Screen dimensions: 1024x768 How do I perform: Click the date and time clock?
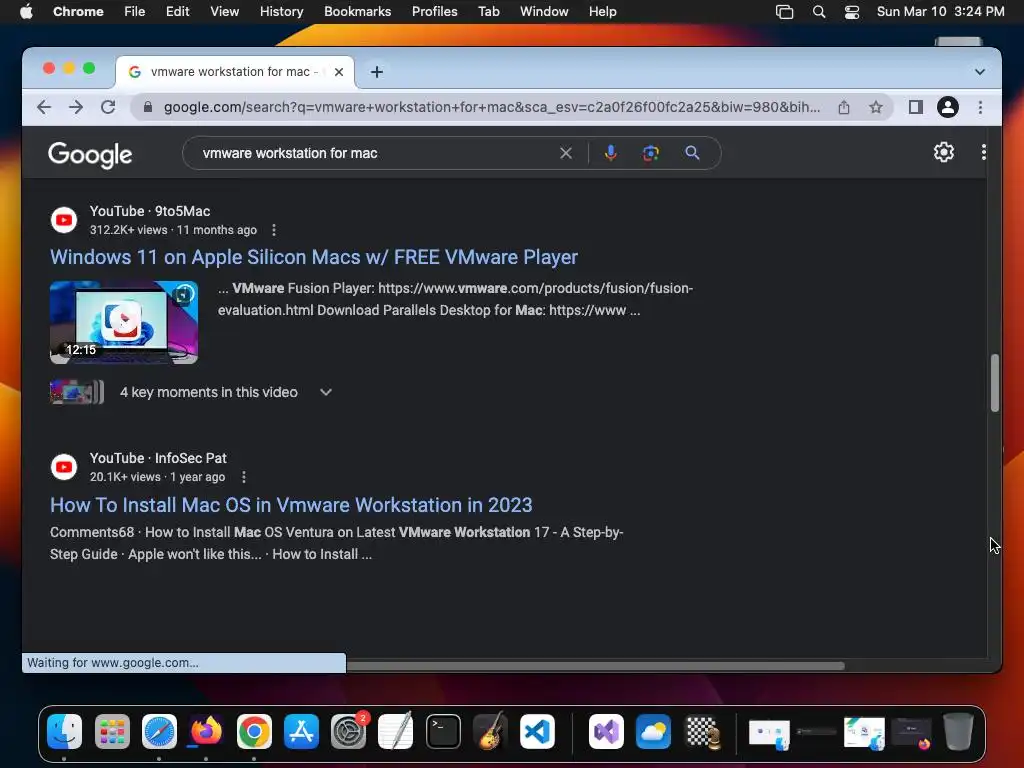pos(940,12)
